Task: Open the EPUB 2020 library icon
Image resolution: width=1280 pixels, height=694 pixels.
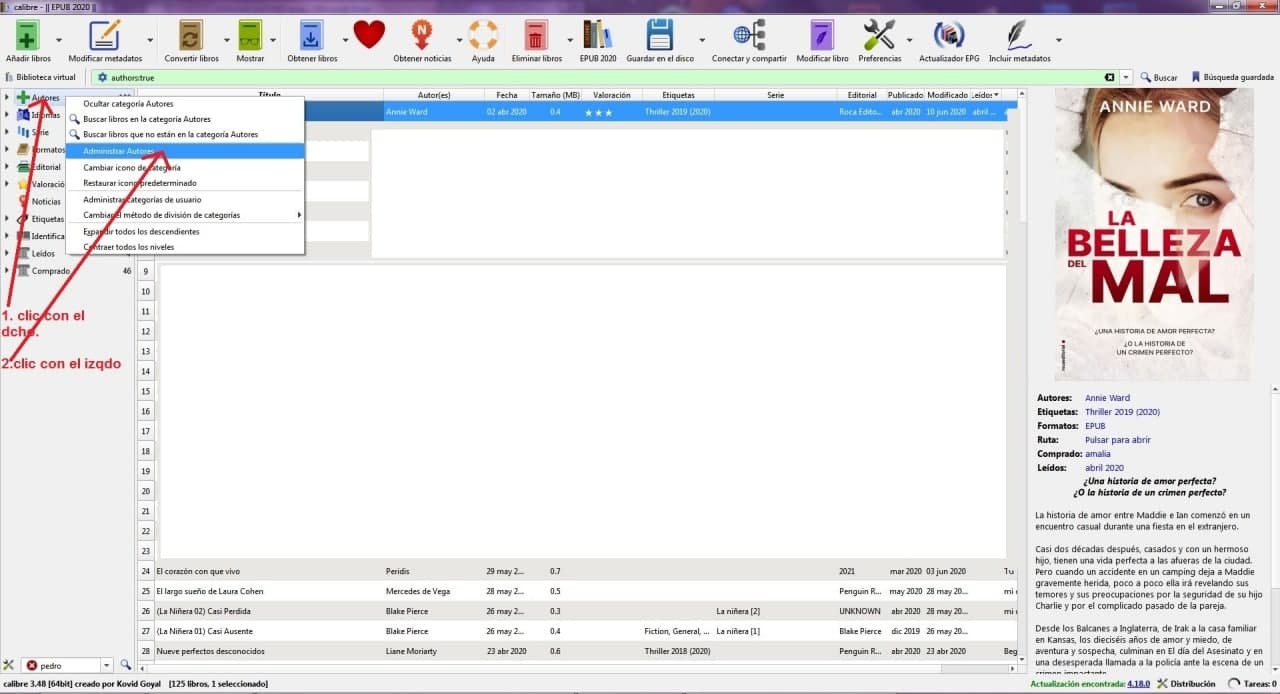Action: pos(598,35)
